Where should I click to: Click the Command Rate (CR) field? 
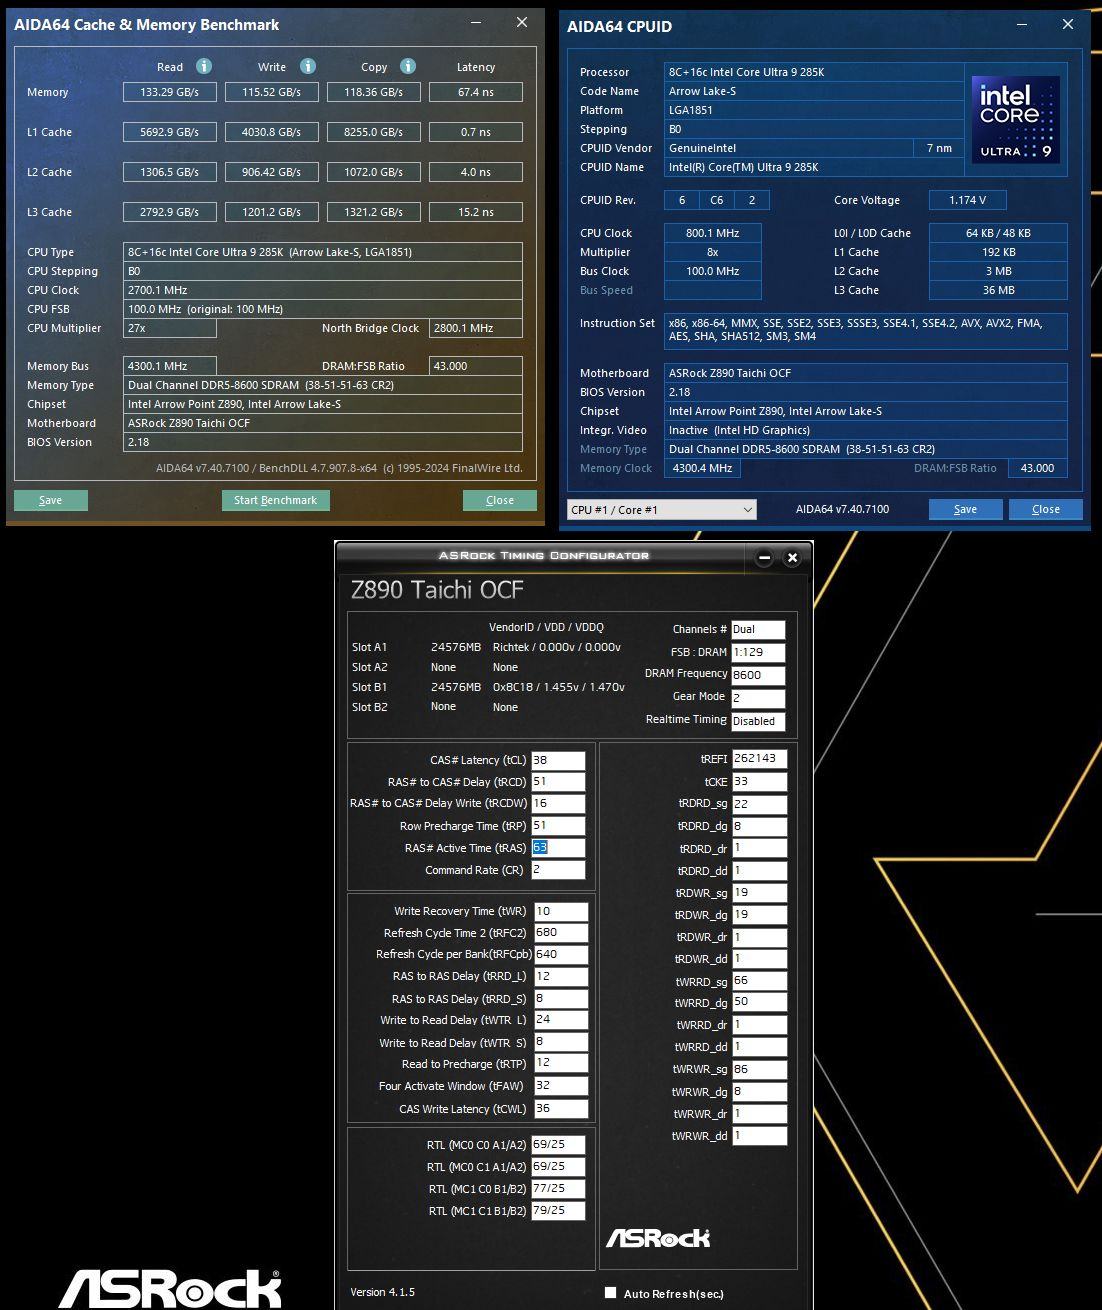pos(558,870)
